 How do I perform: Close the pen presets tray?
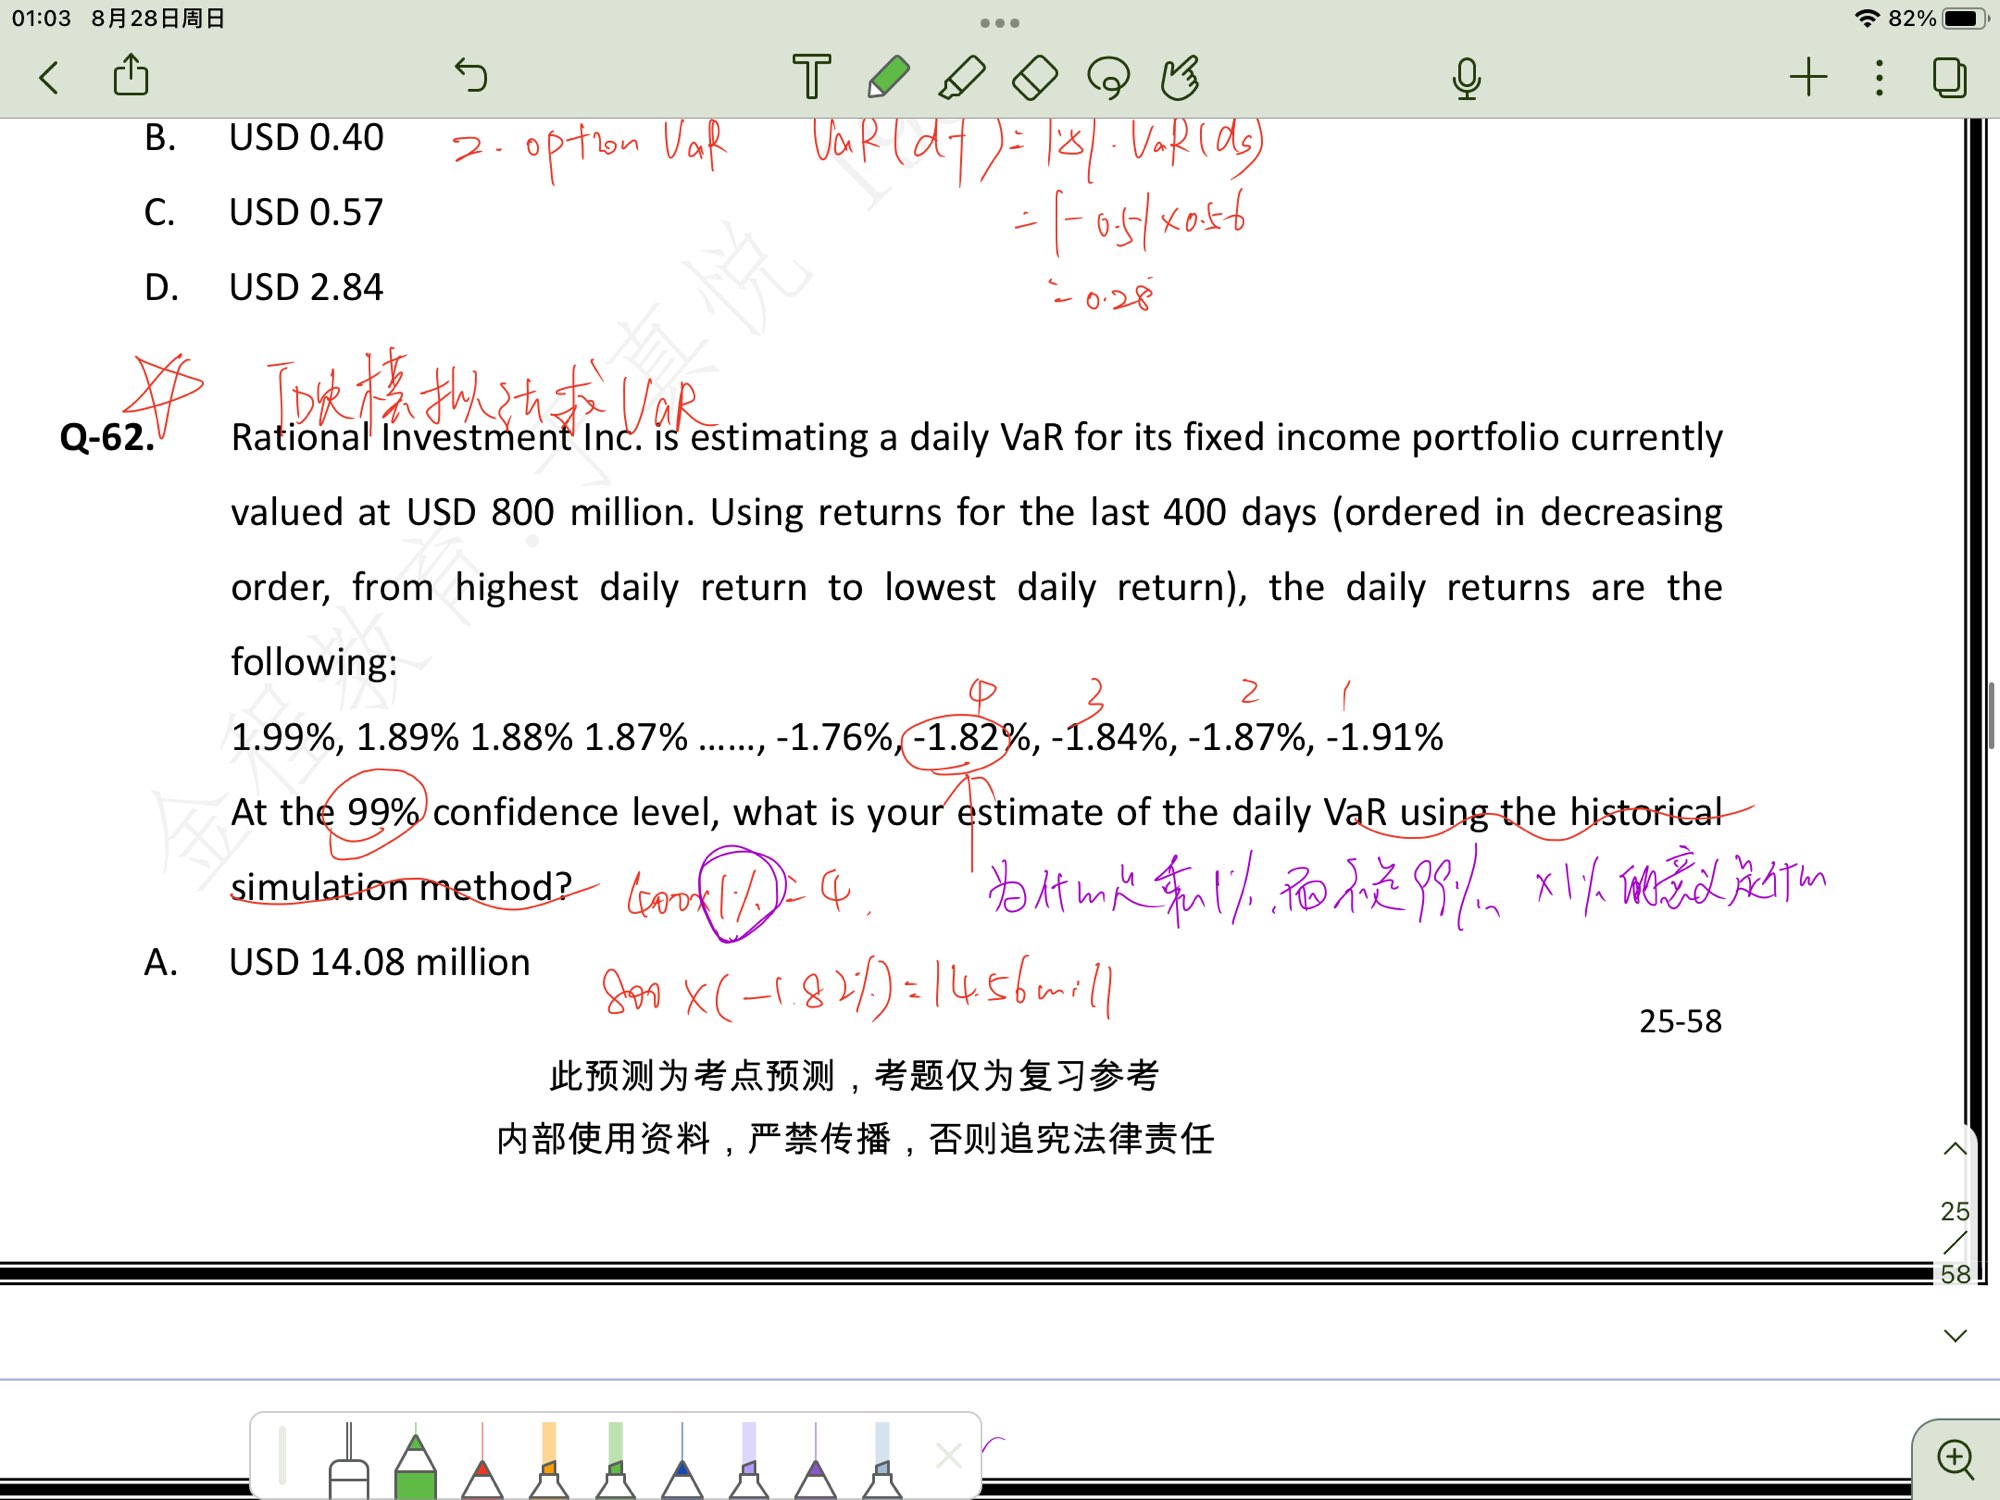click(948, 1456)
